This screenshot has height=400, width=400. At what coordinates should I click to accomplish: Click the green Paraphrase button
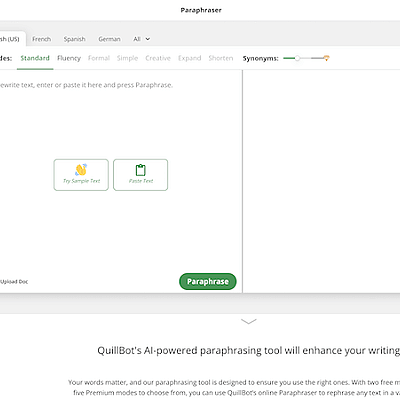click(x=208, y=282)
